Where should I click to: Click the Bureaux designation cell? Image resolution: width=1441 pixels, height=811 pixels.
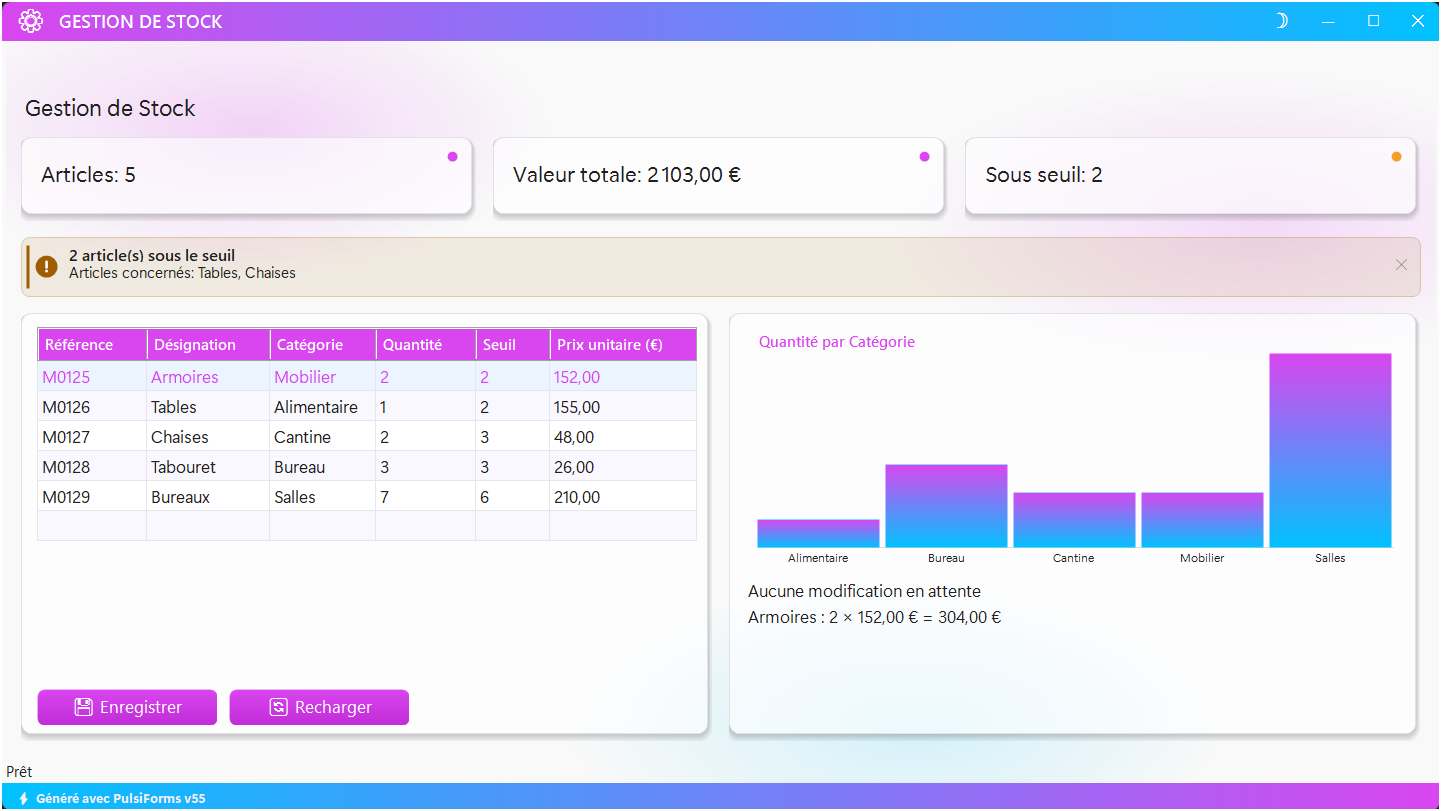[x=208, y=497]
